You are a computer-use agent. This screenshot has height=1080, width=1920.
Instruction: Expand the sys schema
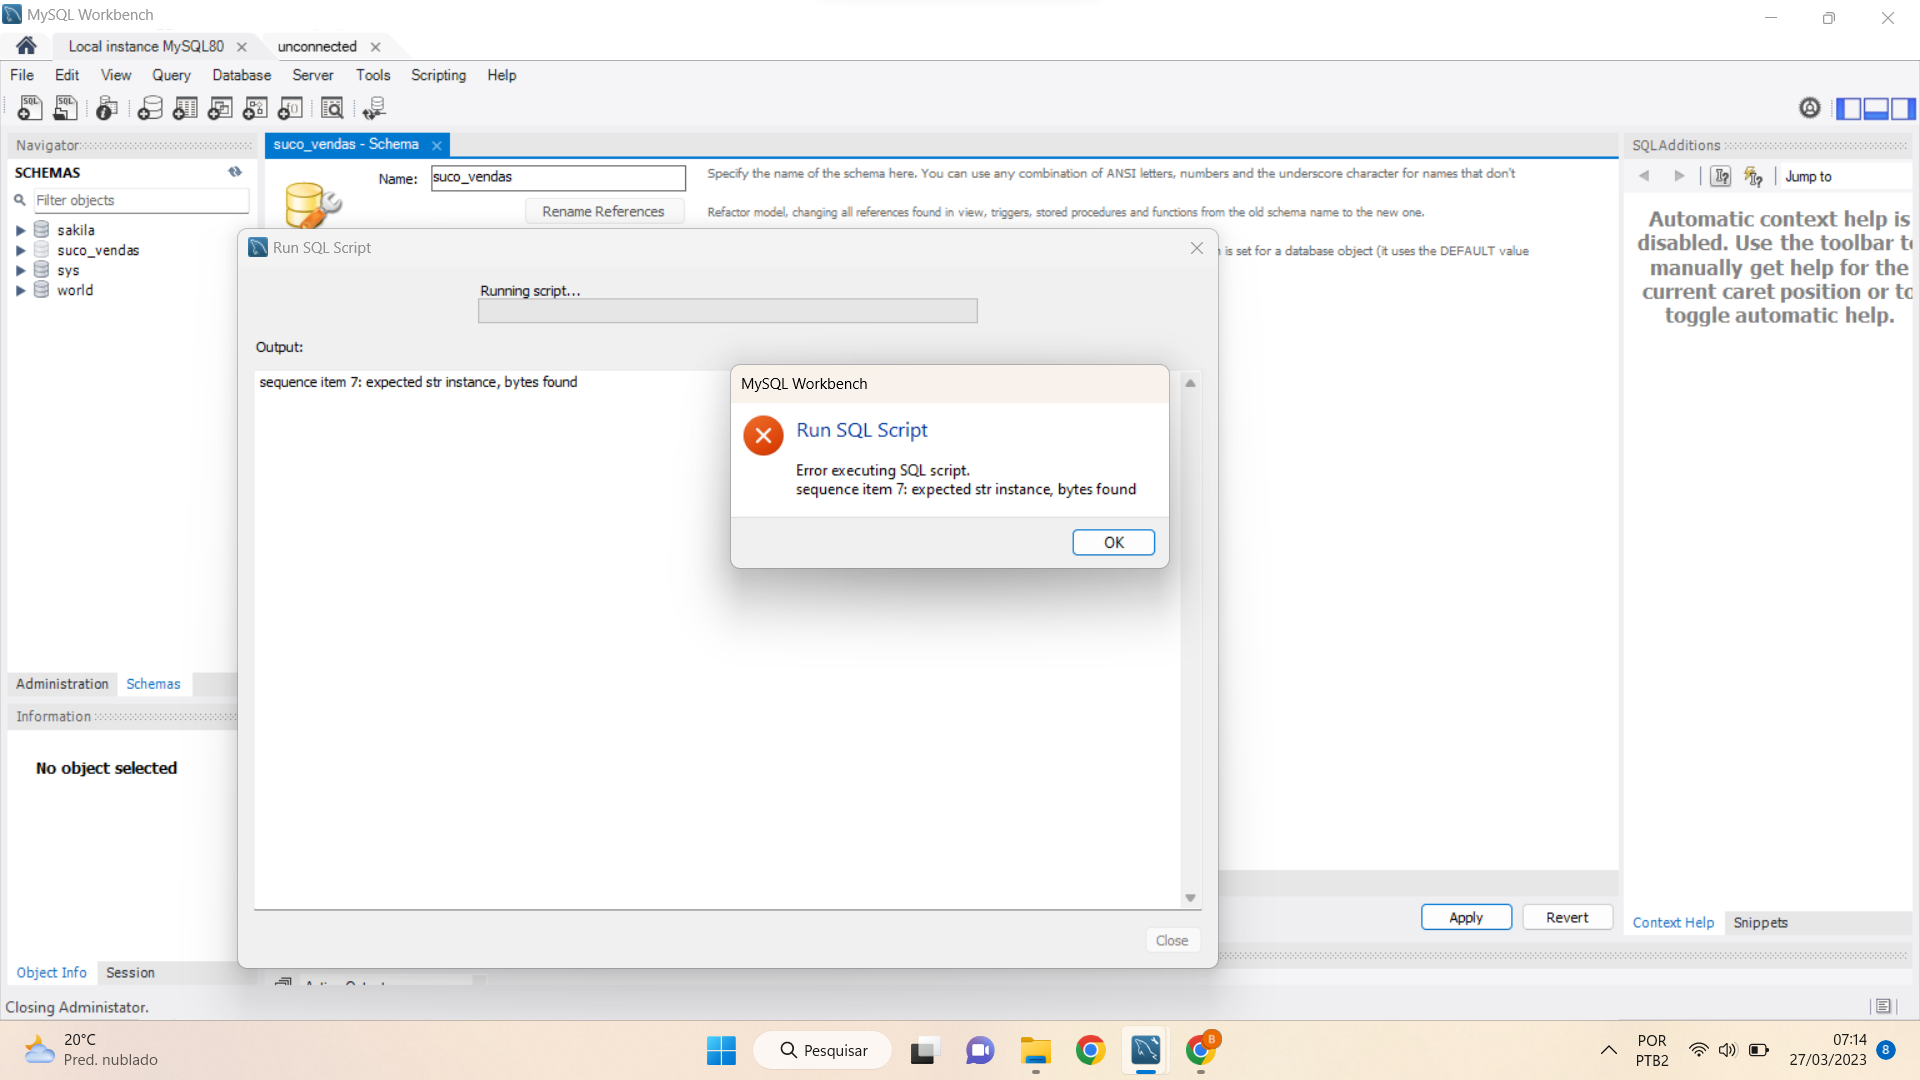click(20, 270)
